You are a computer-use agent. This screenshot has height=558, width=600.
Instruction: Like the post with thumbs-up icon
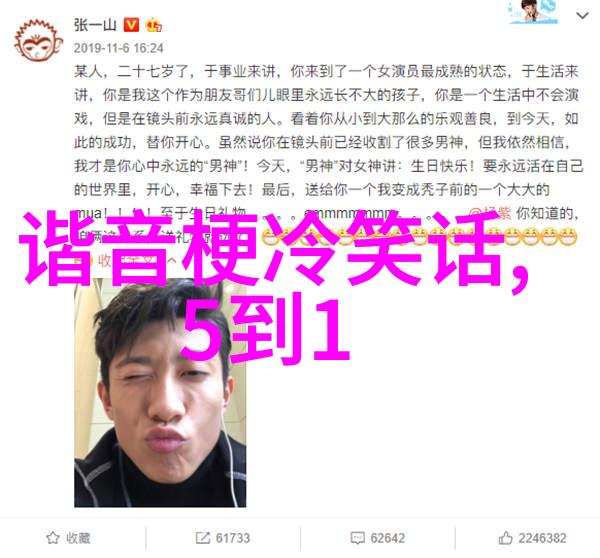[505, 538]
